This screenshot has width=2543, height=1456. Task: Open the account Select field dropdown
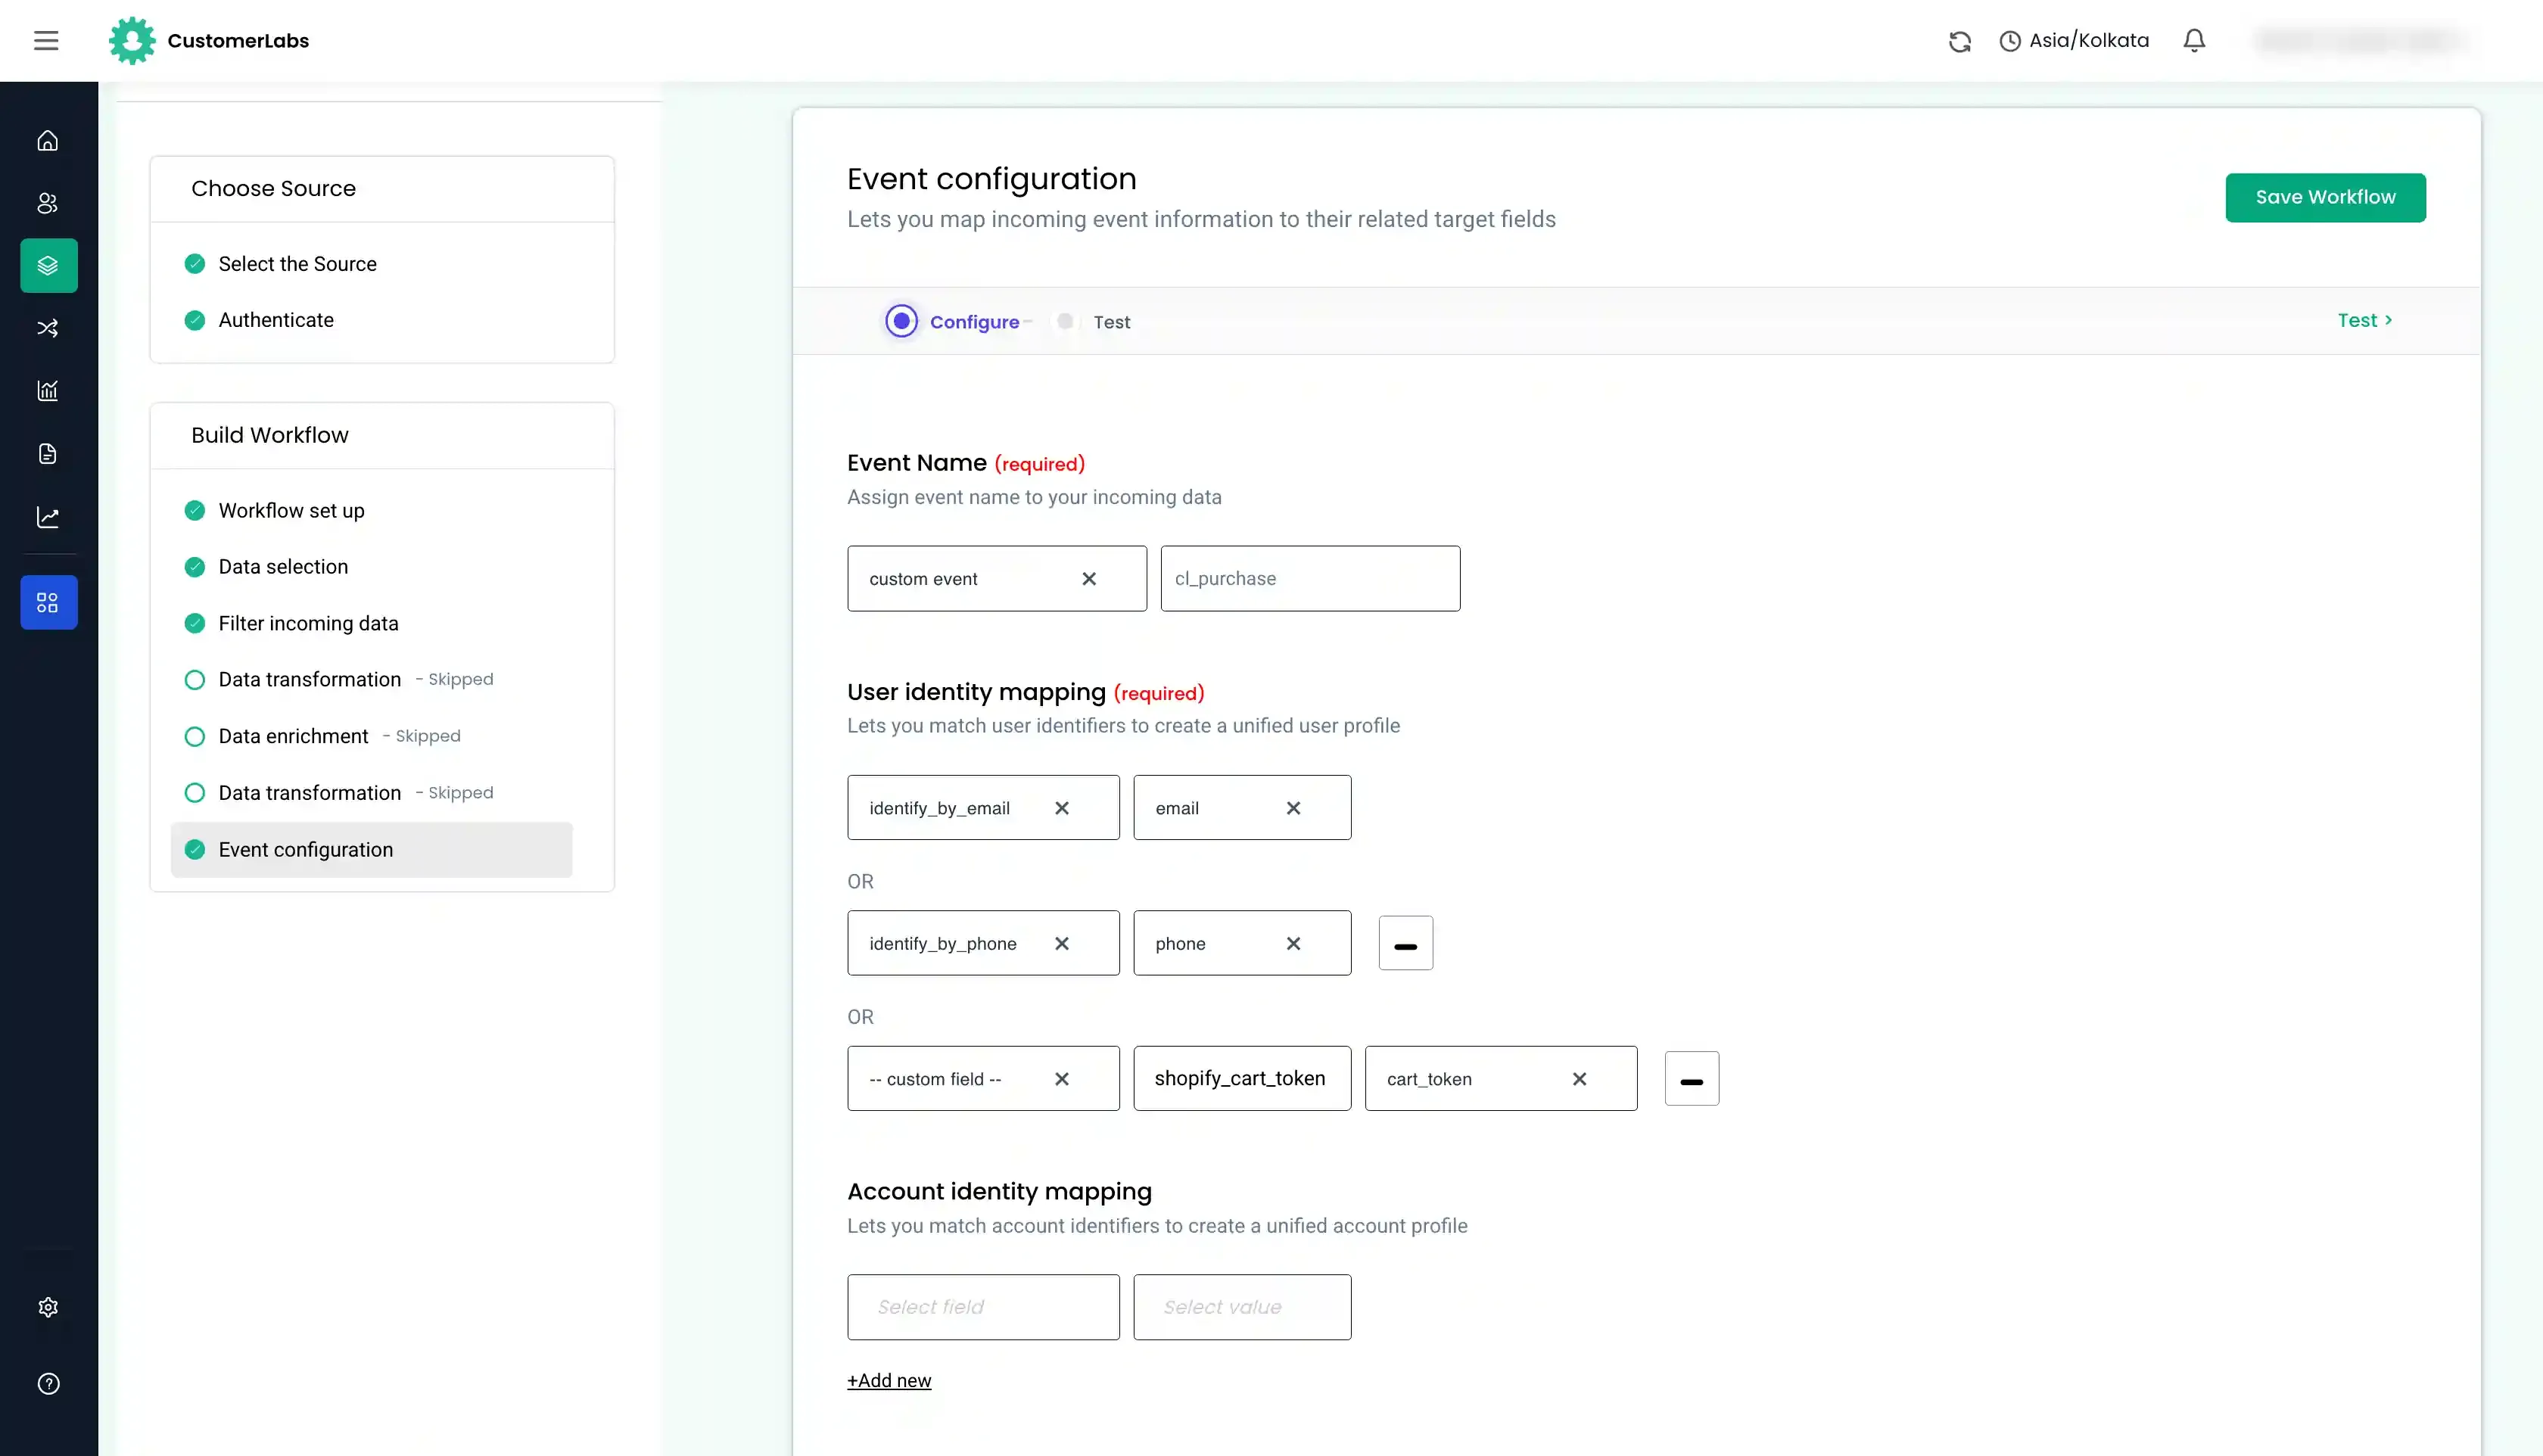pyautogui.click(x=983, y=1307)
